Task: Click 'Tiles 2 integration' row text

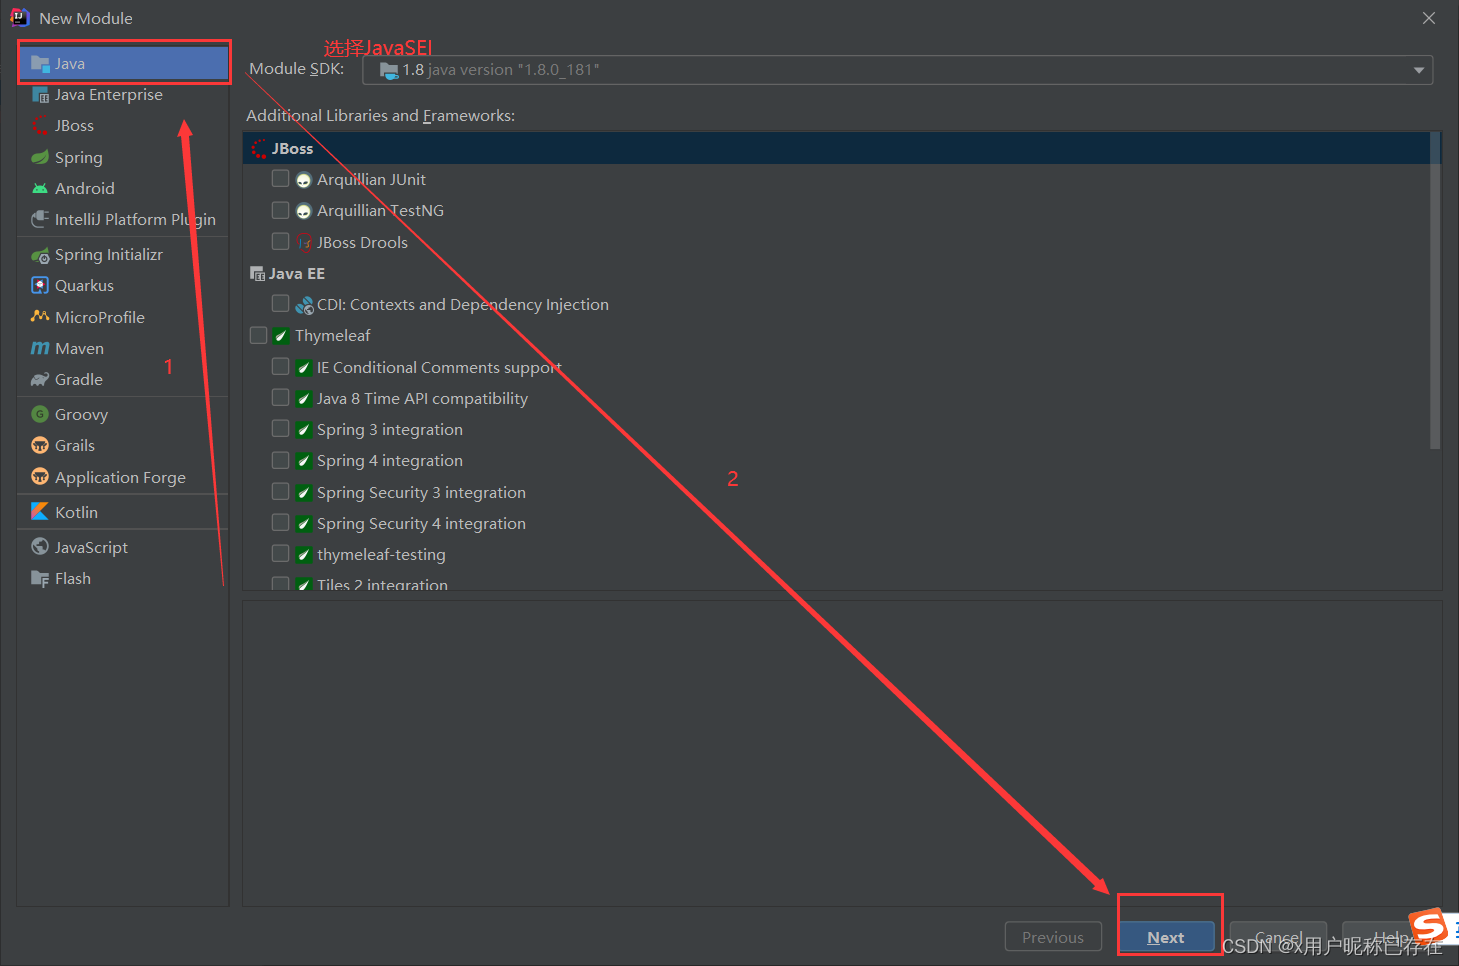Action: point(382,584)
